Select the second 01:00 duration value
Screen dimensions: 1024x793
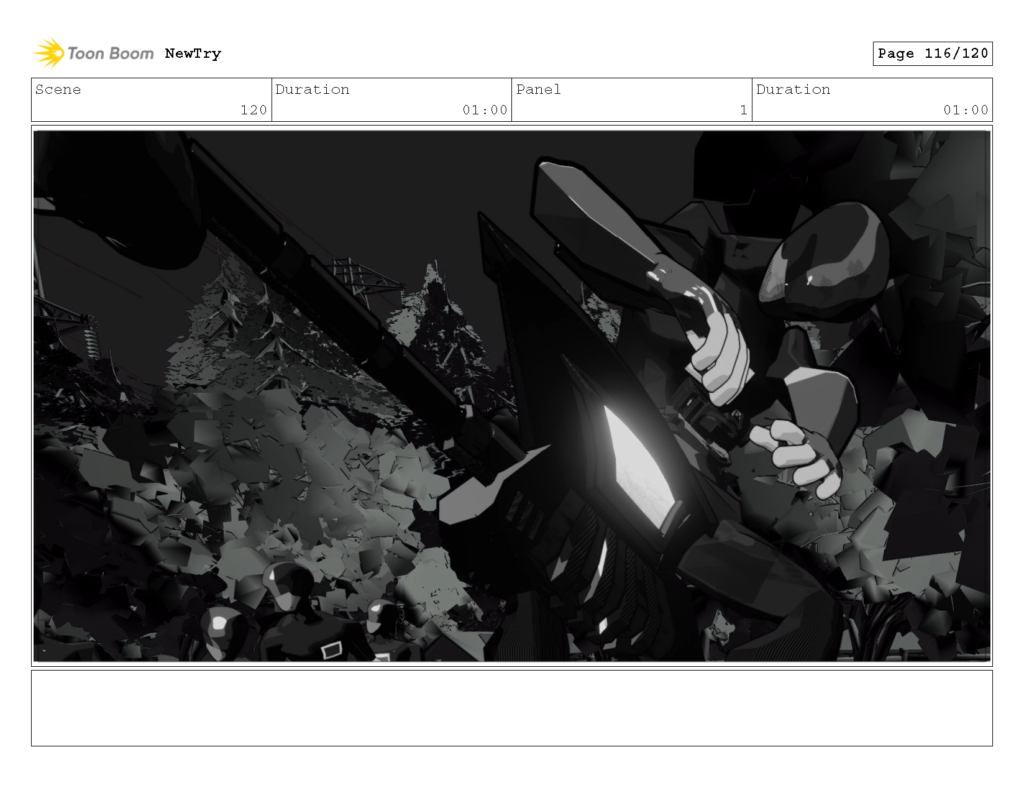click(966, 111)
